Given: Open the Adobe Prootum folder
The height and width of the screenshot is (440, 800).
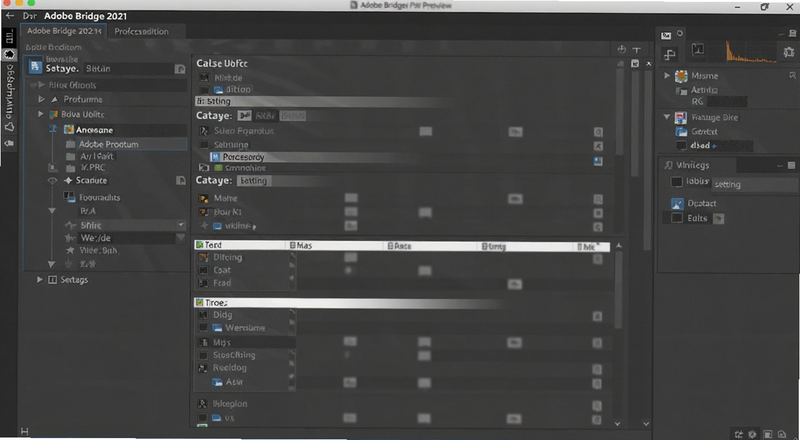Looking at the screenshot, I should point(108,144).
